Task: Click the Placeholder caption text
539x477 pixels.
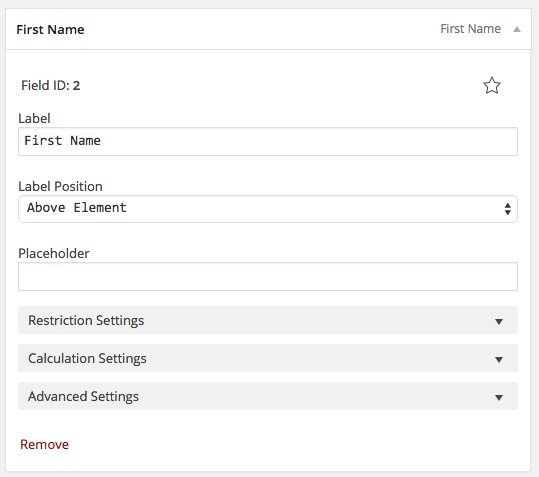Action: [x=54, y=254]
